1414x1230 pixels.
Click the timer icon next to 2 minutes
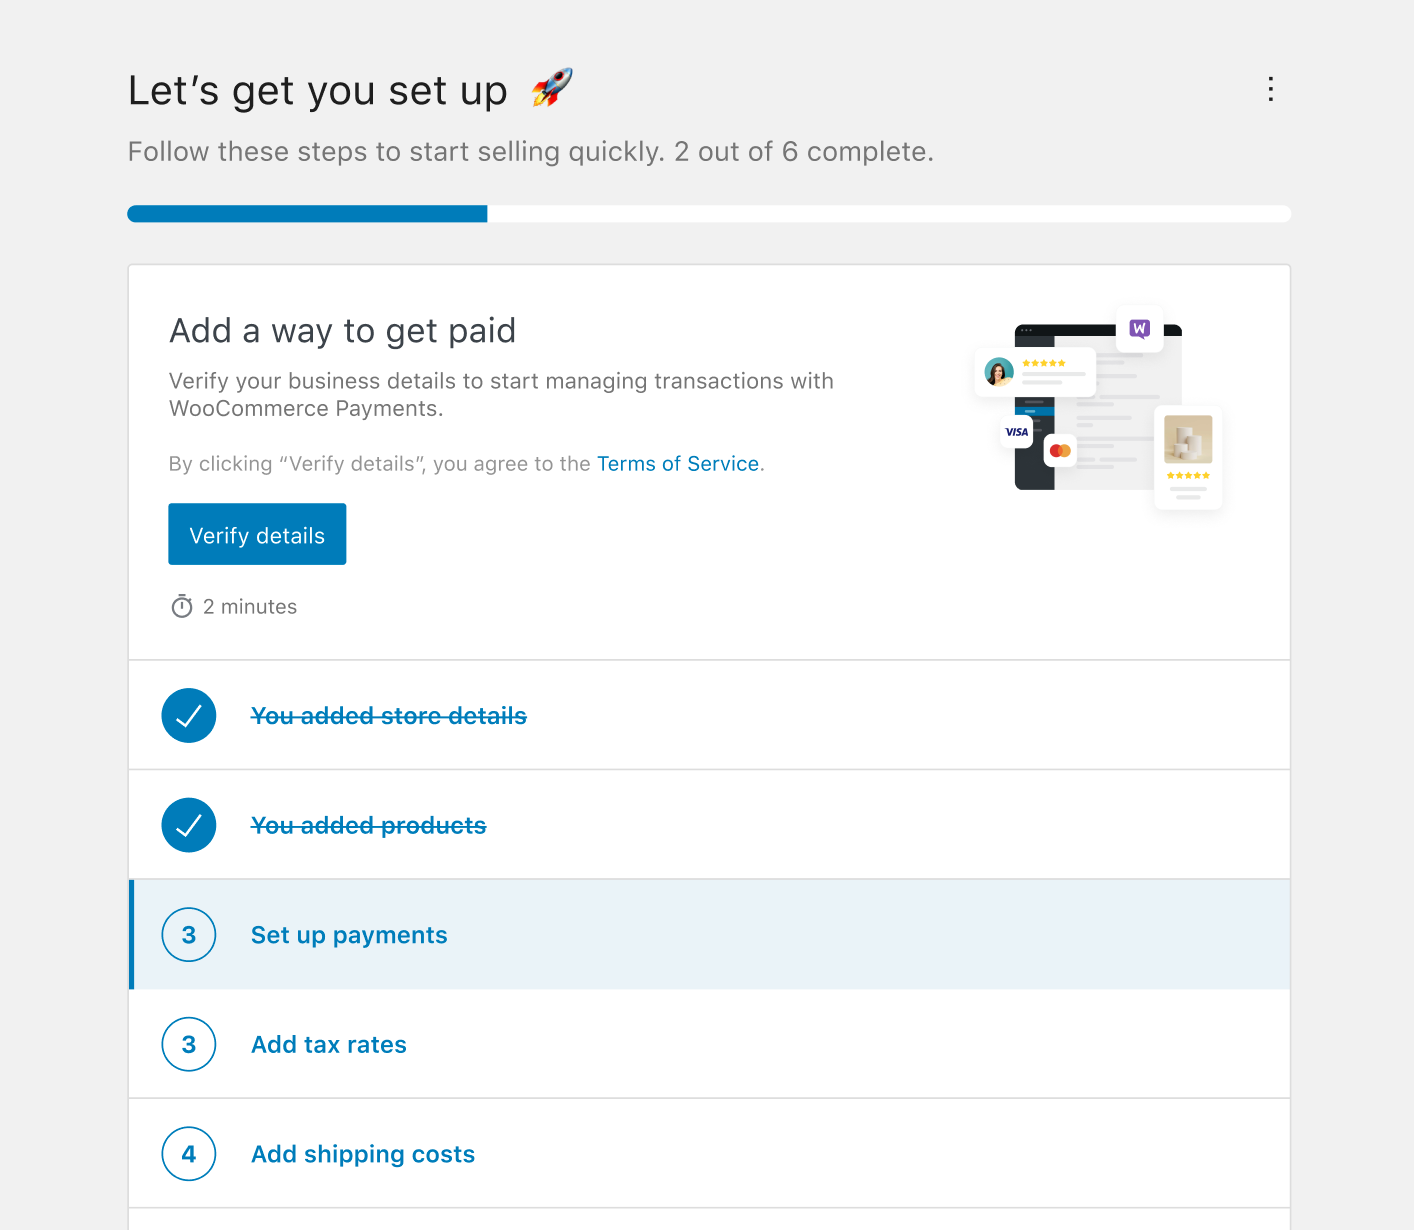[x=181, y=606]
